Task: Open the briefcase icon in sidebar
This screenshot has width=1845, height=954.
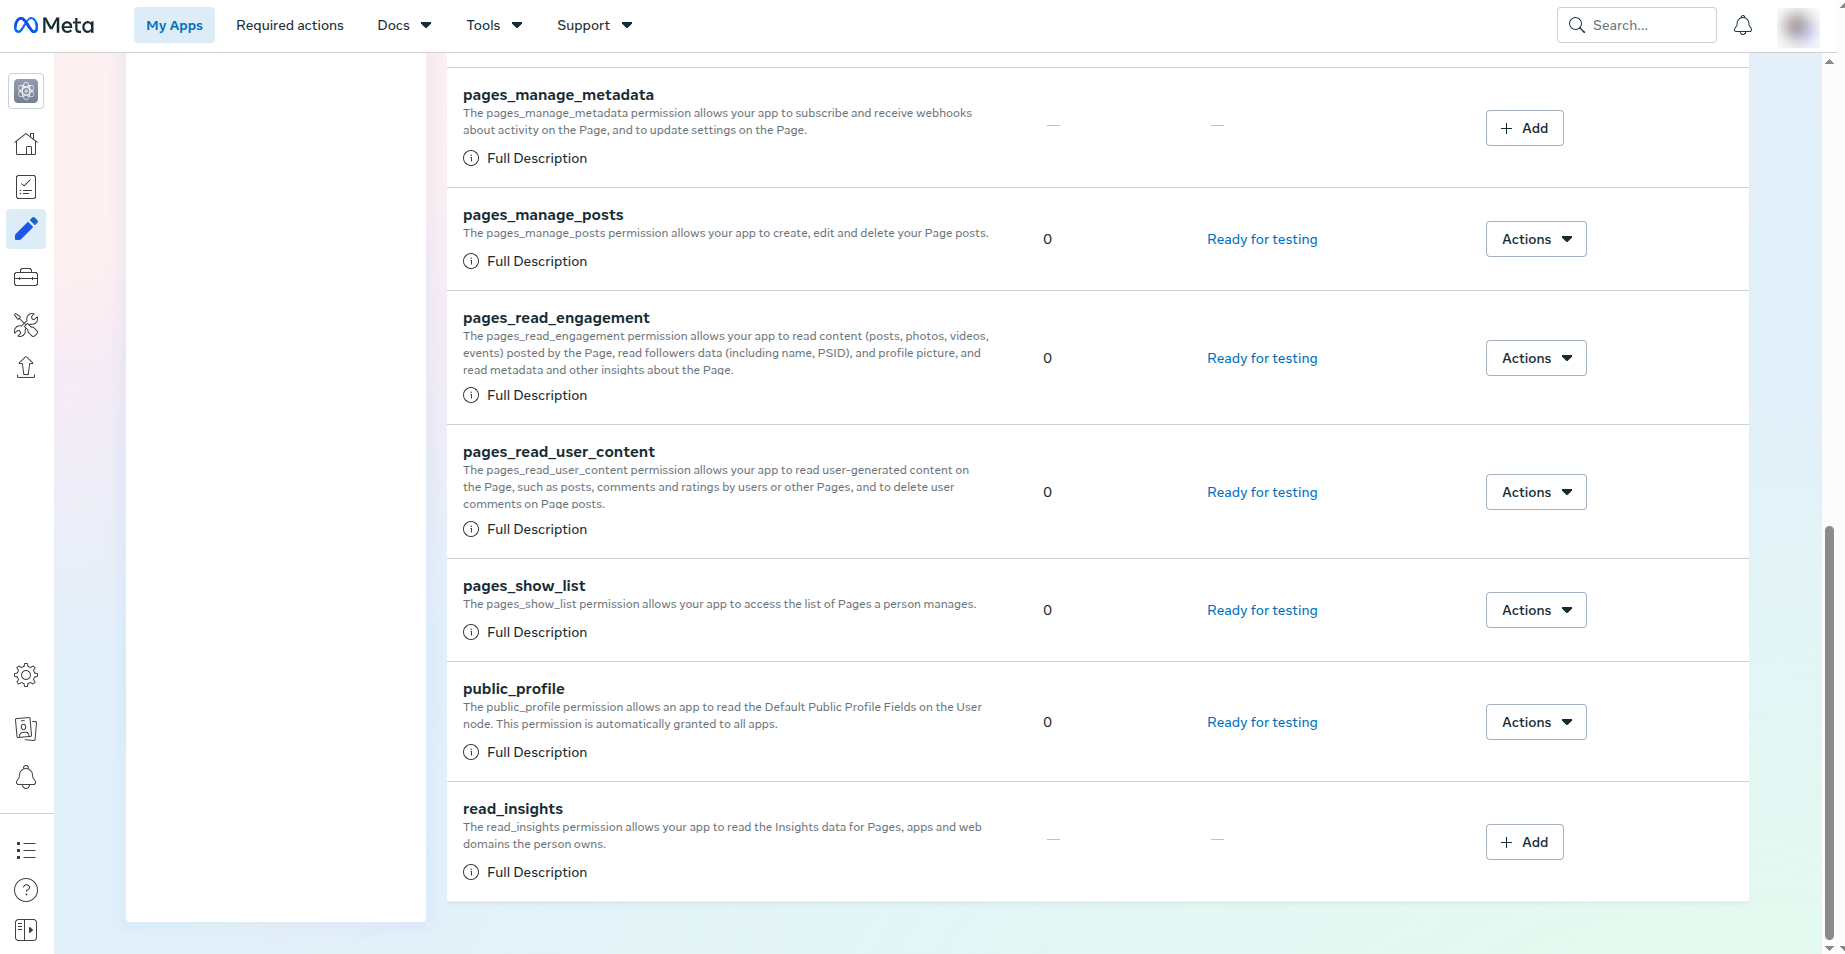Action: (x=27, y=277)
